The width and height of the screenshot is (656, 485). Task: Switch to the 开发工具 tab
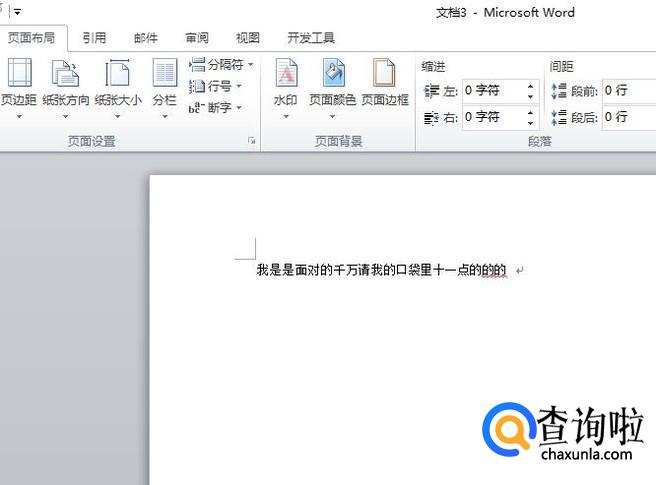tap(311, 38)
